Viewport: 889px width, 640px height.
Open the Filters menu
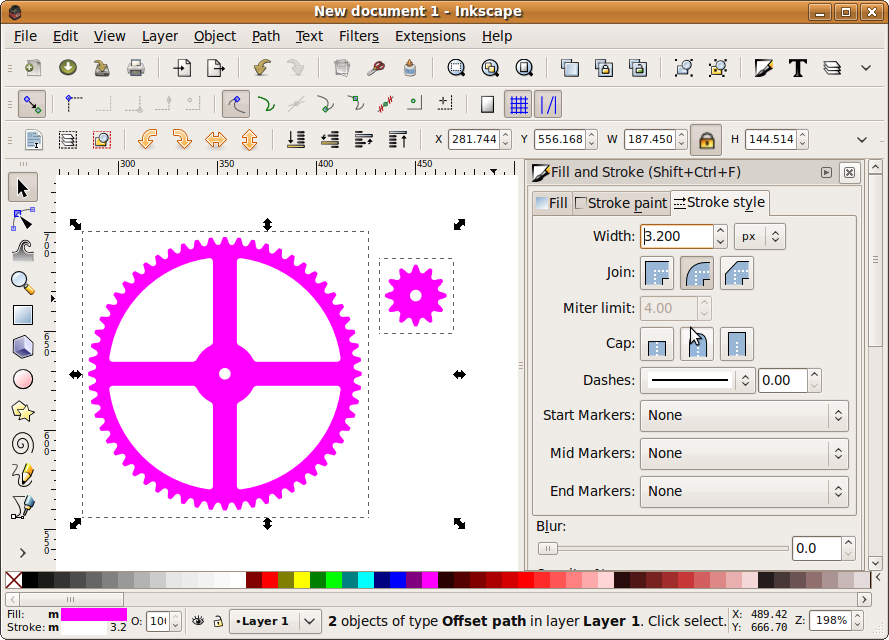click(x=358, y=36)
